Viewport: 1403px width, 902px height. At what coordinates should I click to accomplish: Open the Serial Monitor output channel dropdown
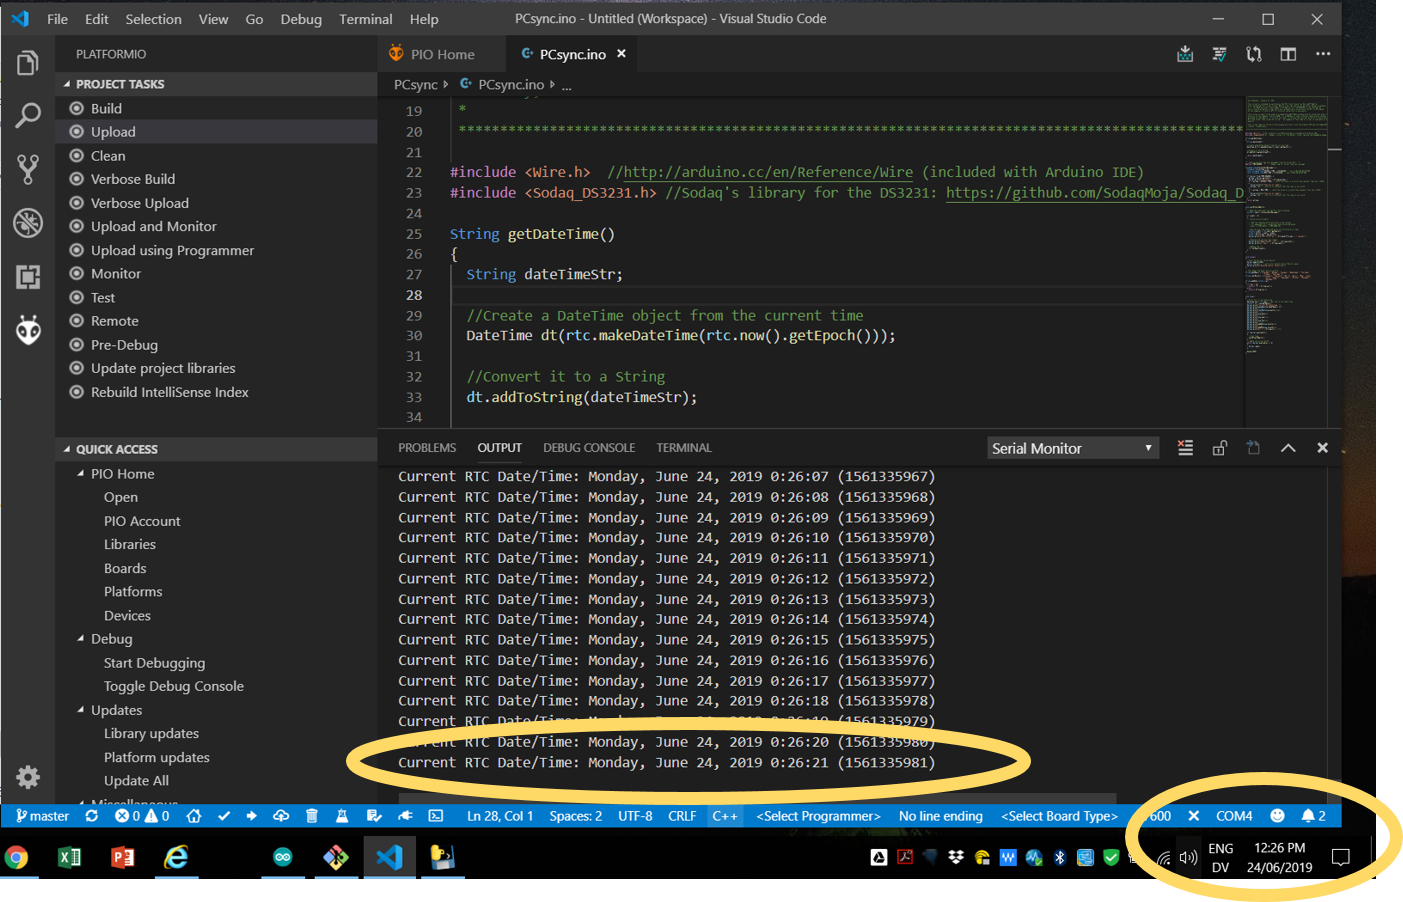(x=1070, y=447)
